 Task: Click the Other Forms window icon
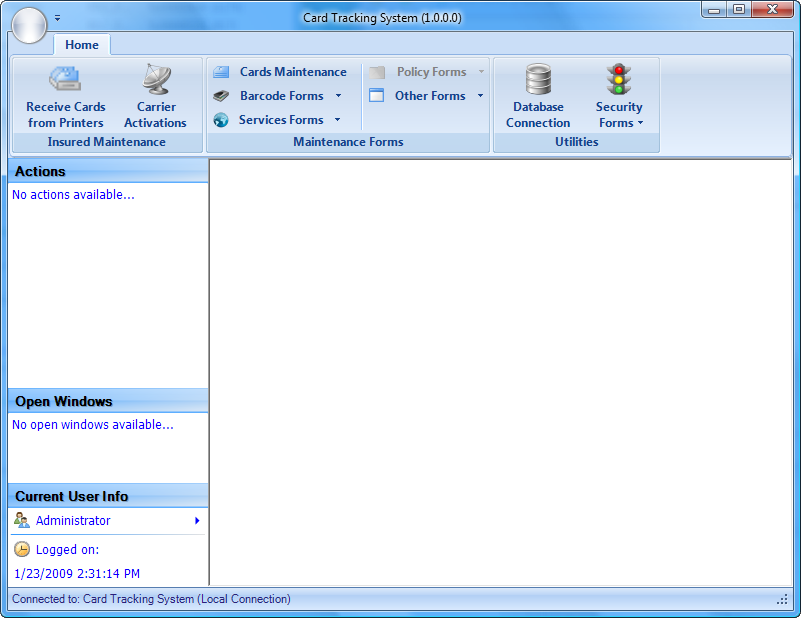(376, 96)
